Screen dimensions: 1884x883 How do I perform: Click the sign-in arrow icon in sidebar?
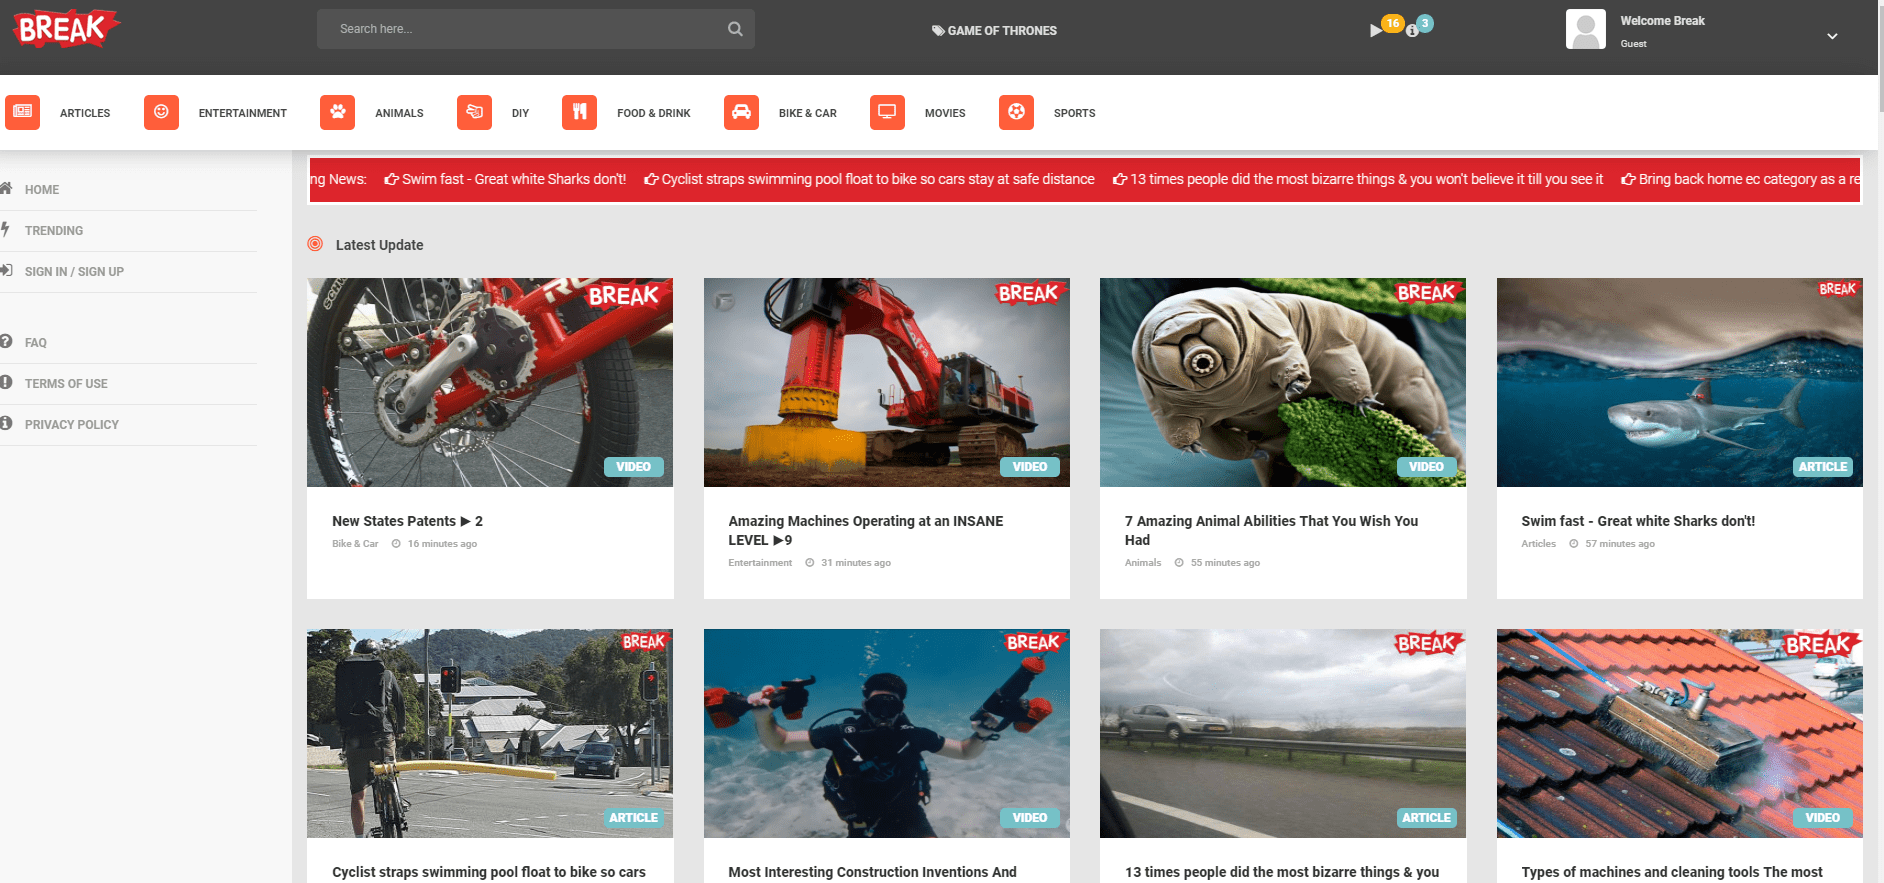pyautogui.click(x=5, y=270)
